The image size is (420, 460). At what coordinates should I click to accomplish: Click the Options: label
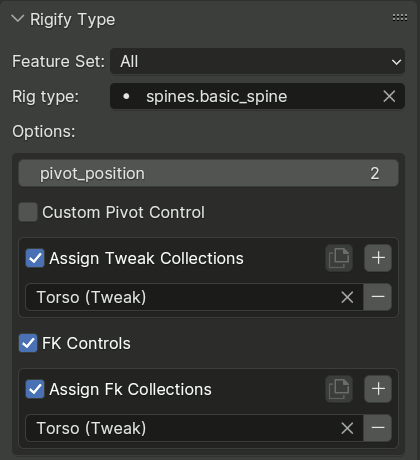pos(44,132)
